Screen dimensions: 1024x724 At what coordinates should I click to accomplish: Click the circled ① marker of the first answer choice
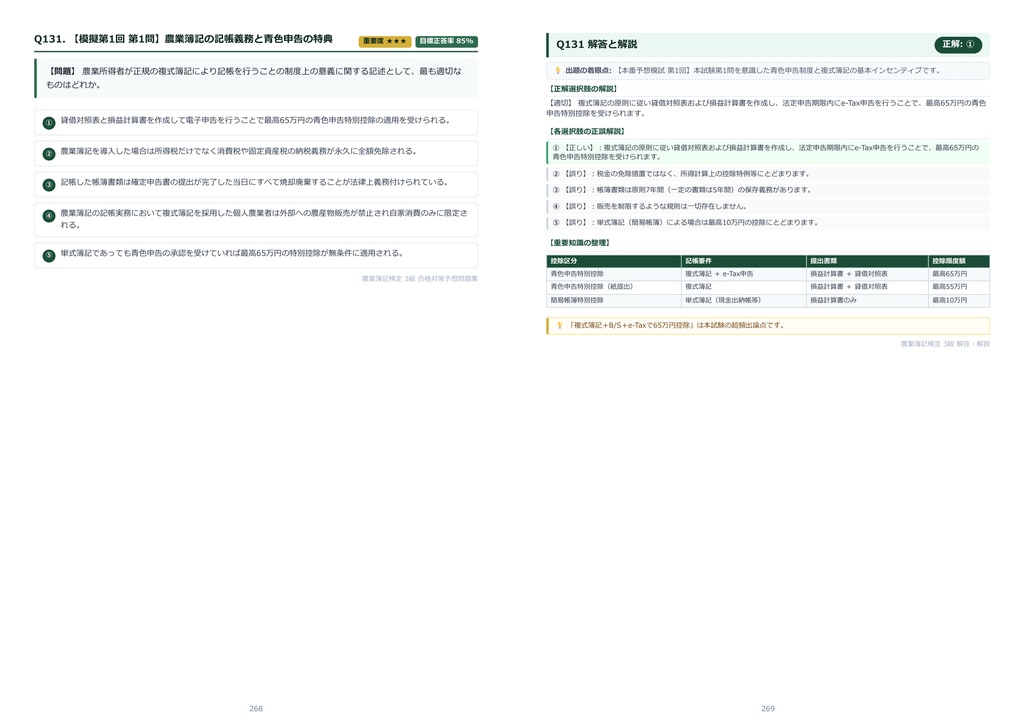[x=49, y=123]
